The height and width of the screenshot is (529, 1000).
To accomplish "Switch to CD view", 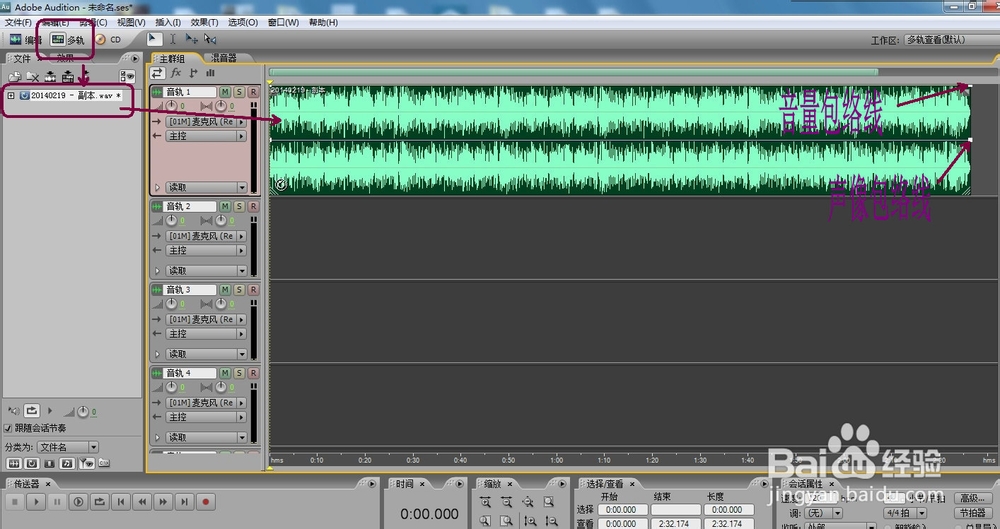I will point(108,40).
